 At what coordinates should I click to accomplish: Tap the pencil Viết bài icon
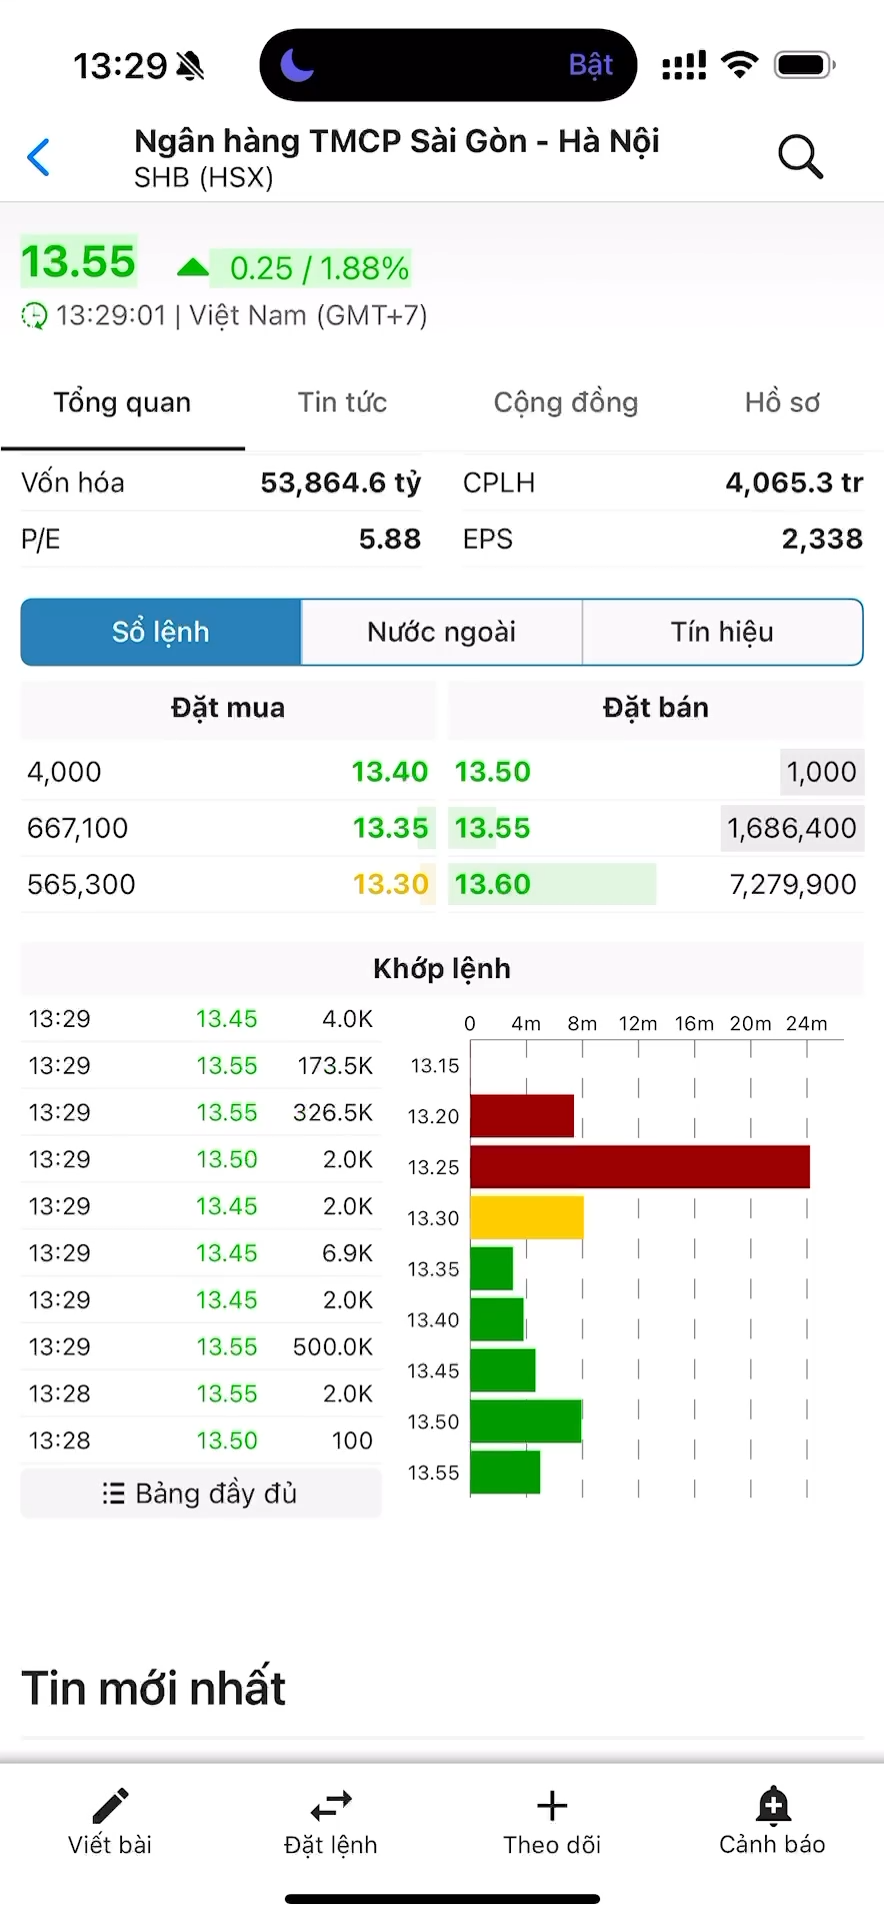[110, 1805]
